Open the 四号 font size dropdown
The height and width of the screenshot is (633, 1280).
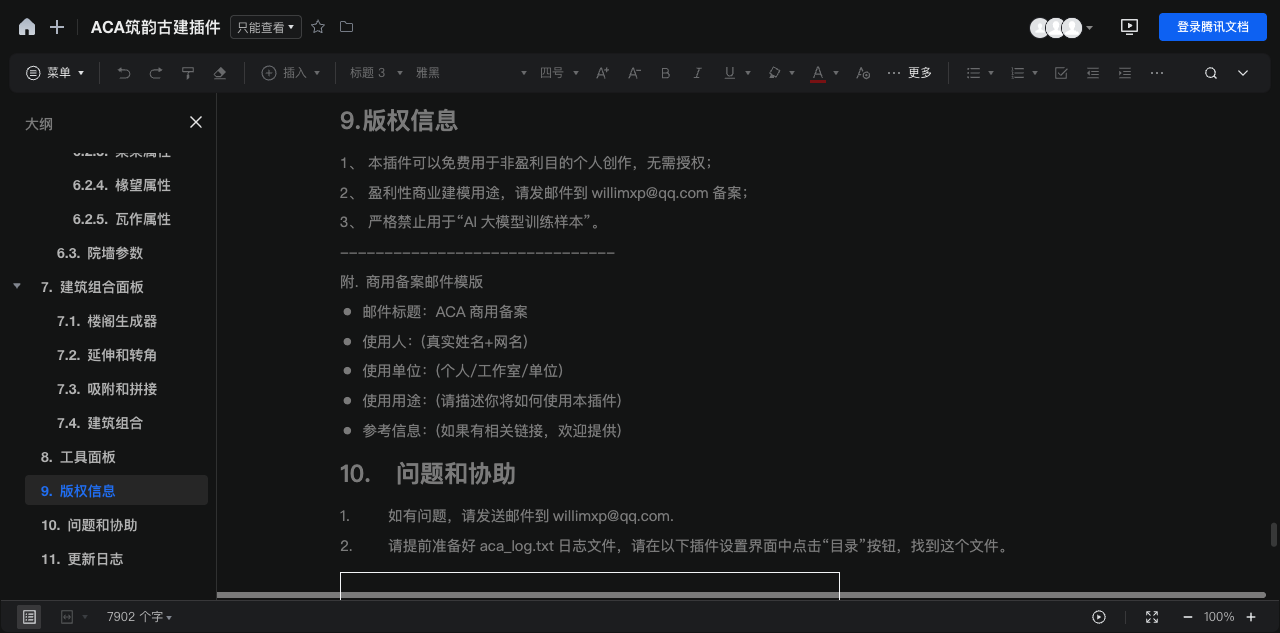click(x=559, y=73)
